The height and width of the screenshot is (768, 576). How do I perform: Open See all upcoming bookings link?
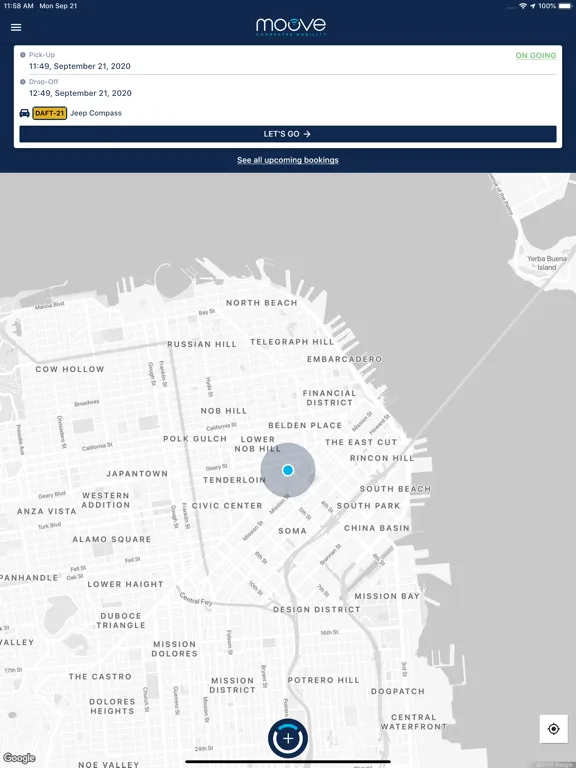[x=288, y=160]
